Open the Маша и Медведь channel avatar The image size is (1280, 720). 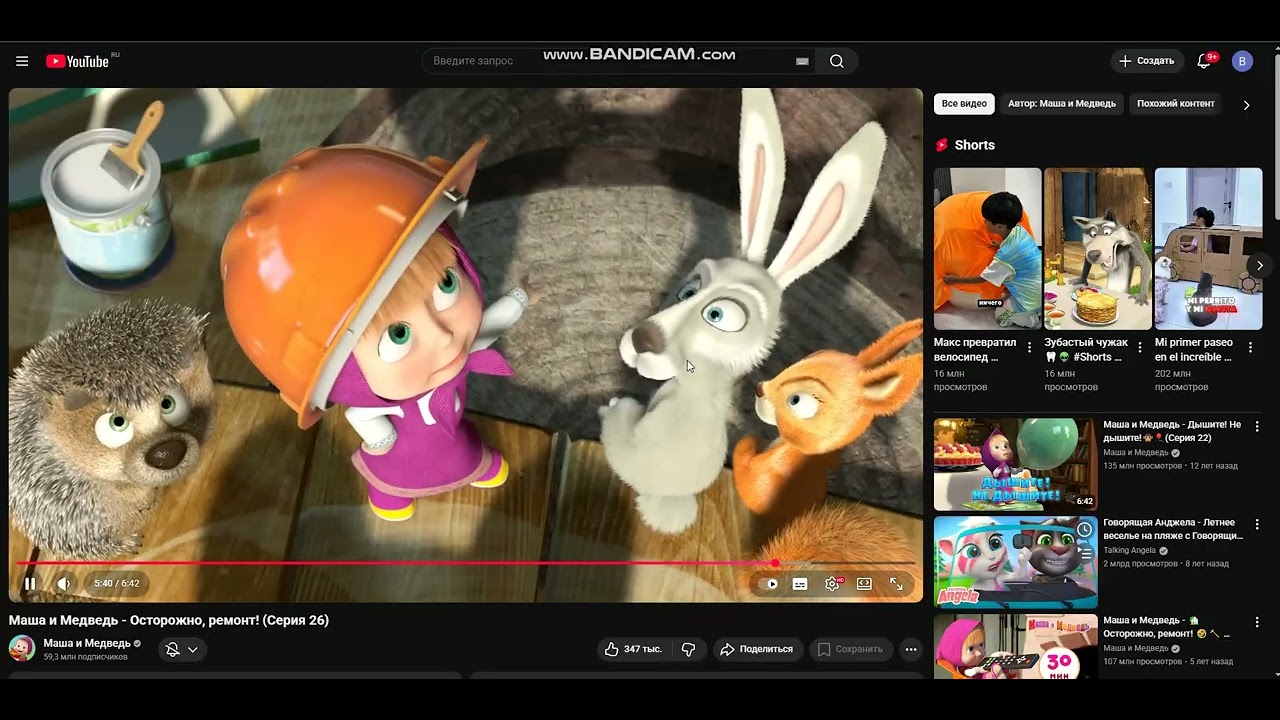[x=22, y=648]
